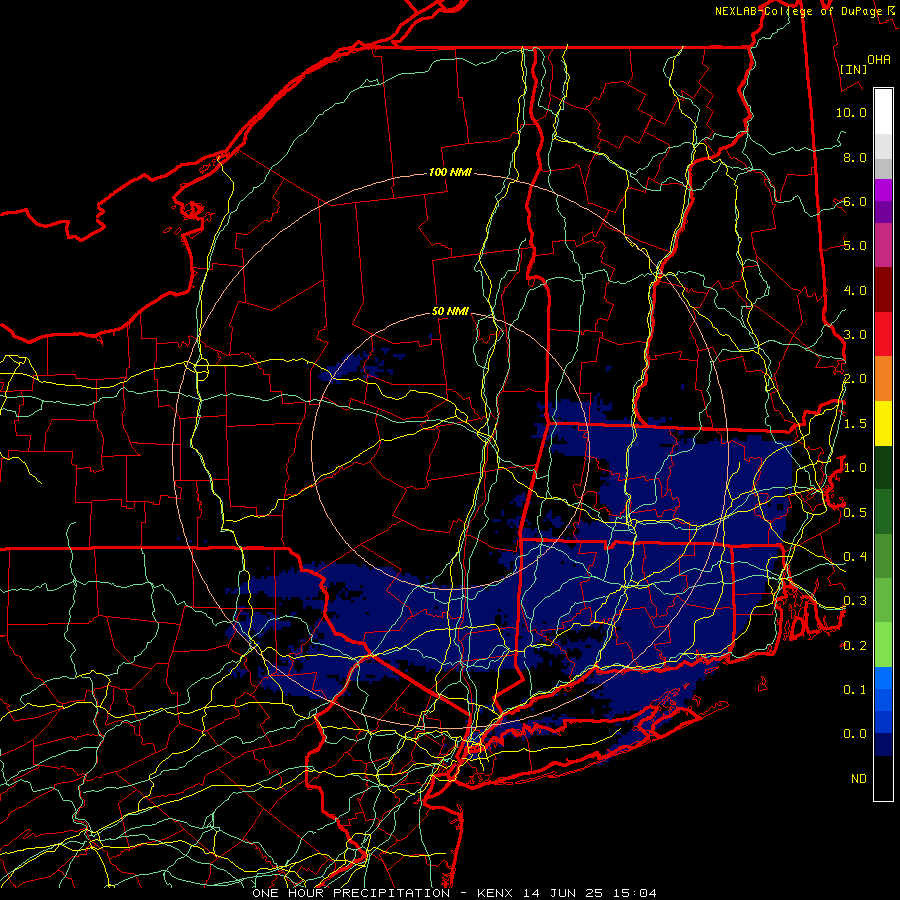Click the 3.0 legend value
This screenshot has width=900, height=900.
(855, 335)
